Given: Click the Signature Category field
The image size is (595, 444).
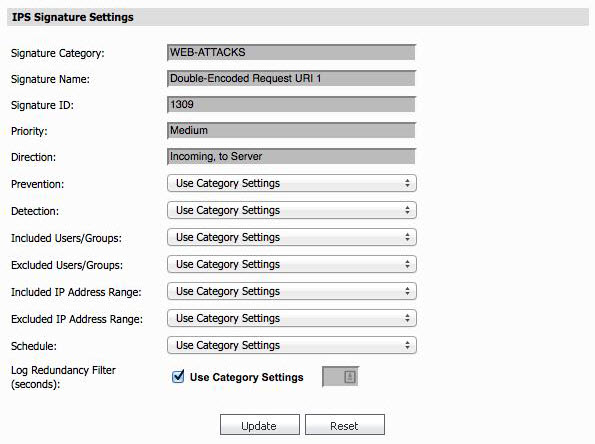Looking at the screenshot, I should [x=291, y=52].
